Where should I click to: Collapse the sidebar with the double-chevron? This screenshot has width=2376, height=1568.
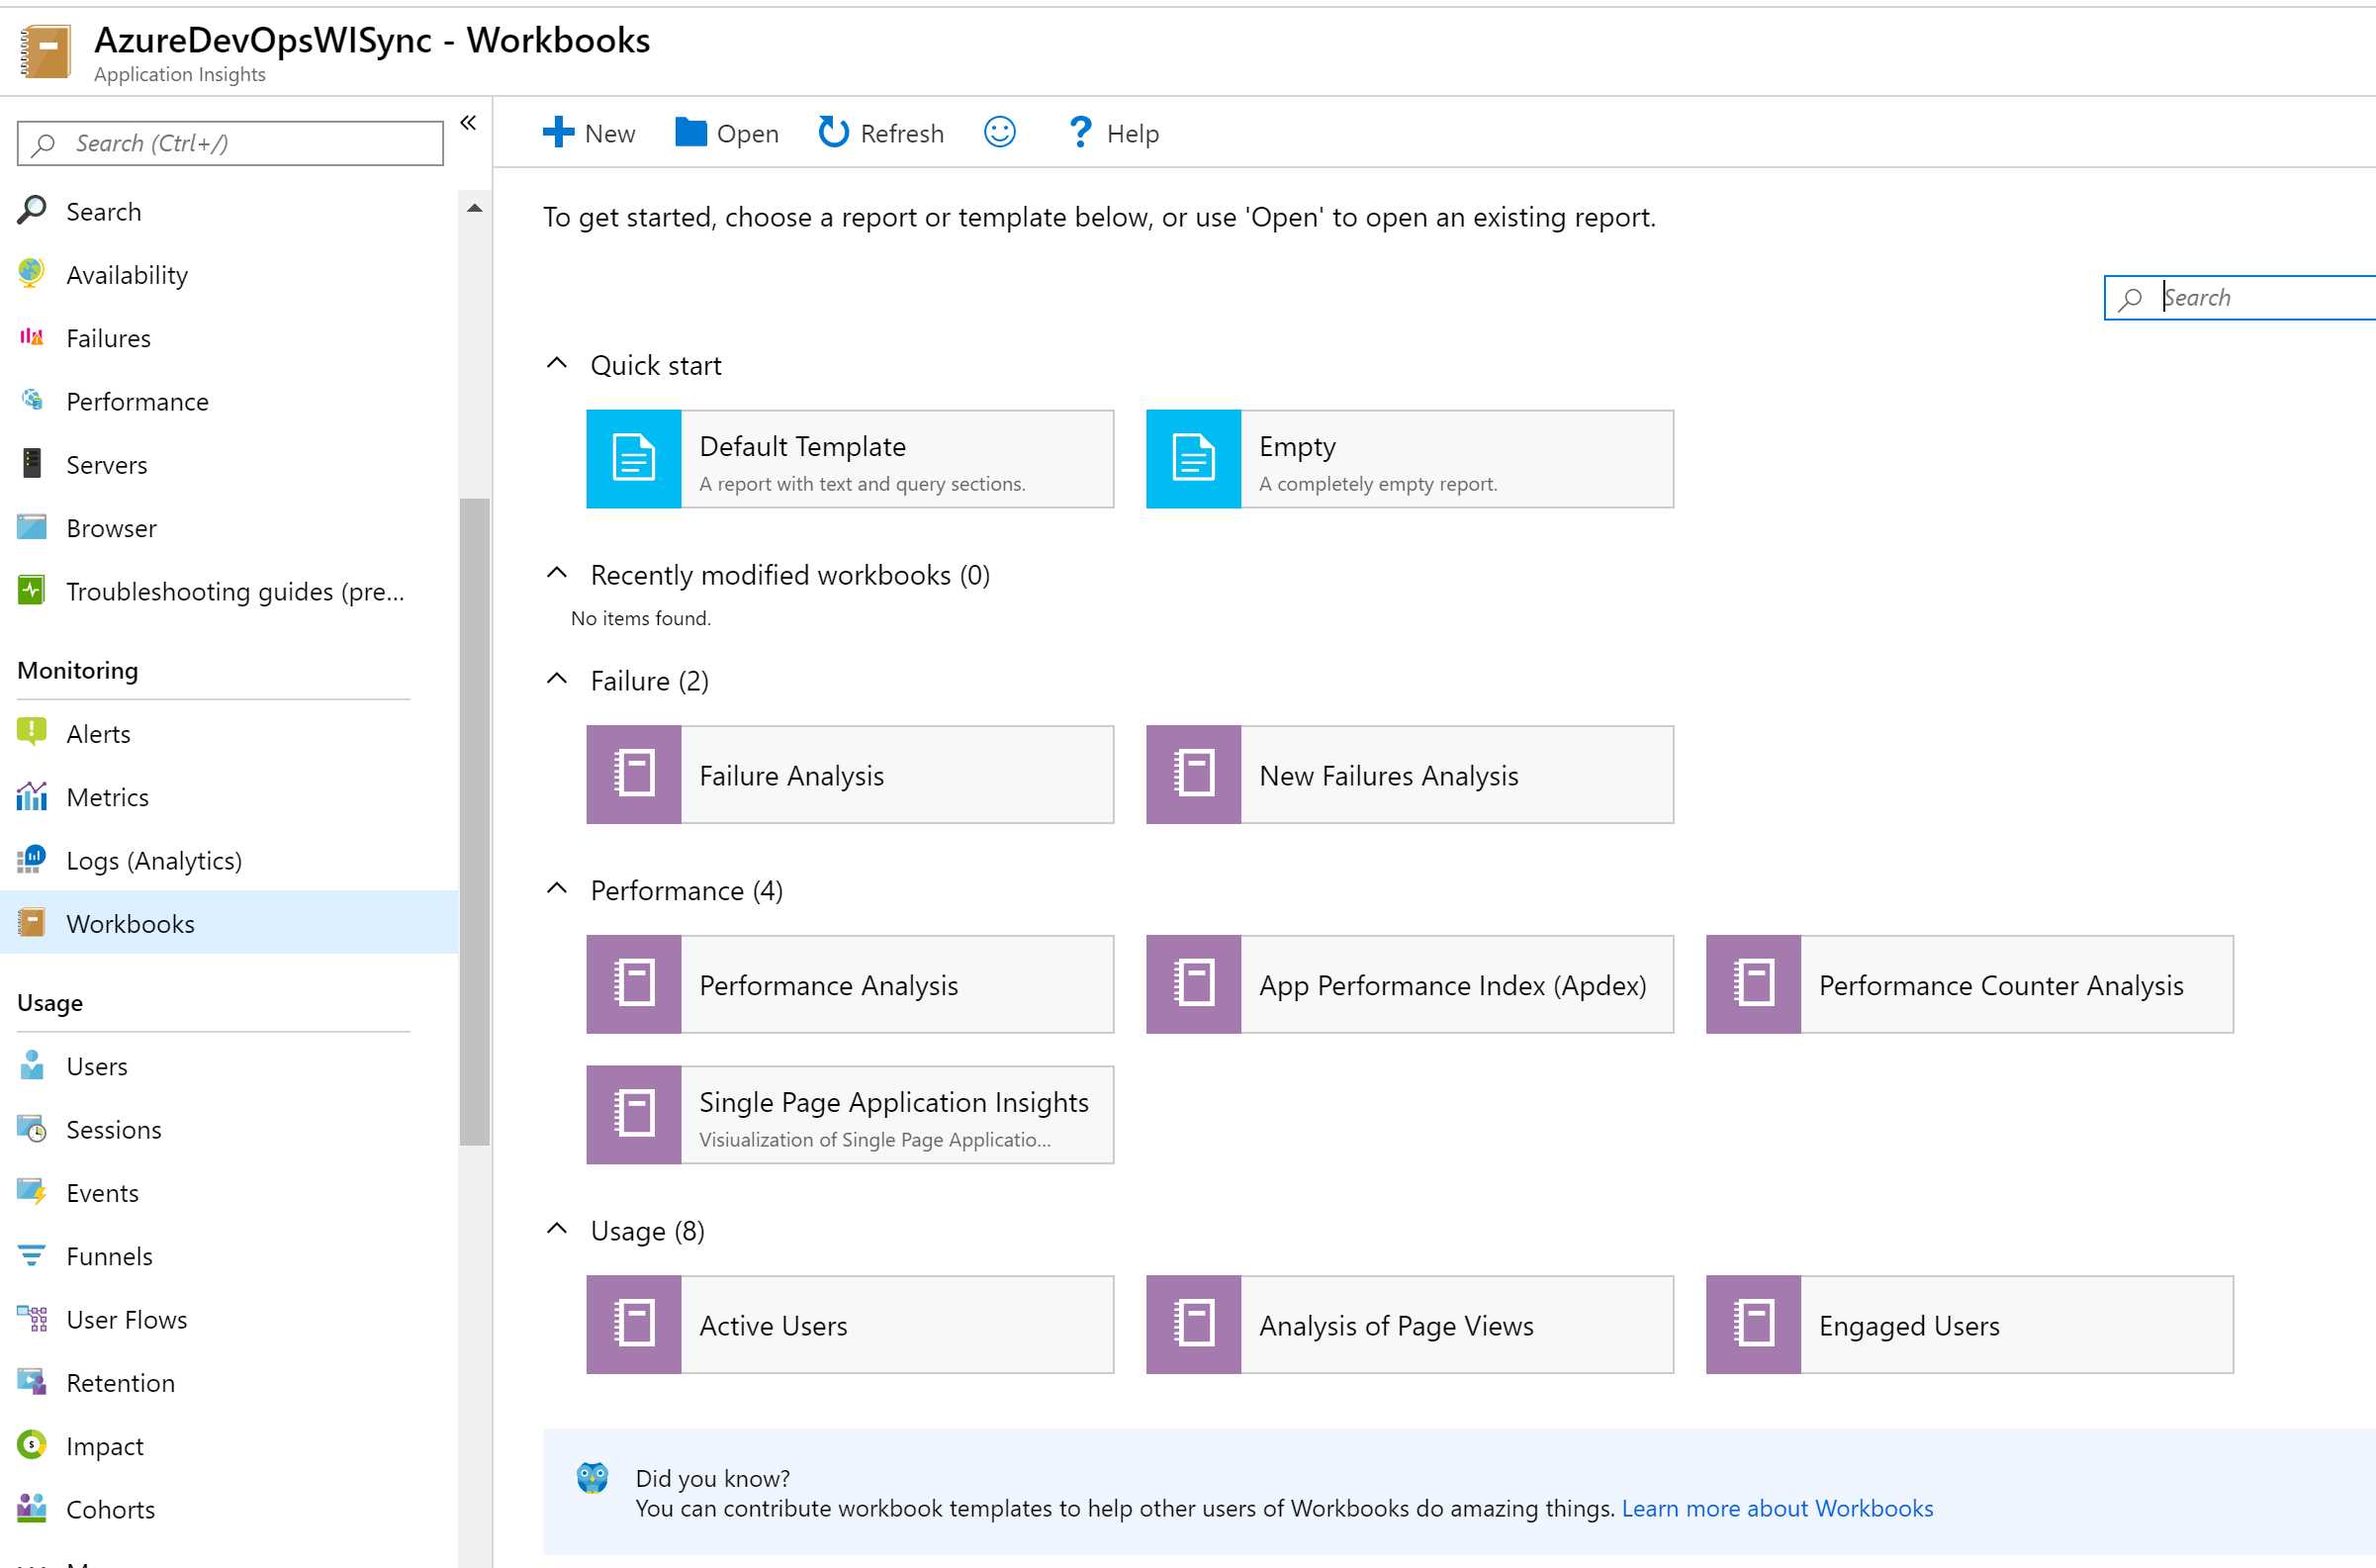point(469,122)
